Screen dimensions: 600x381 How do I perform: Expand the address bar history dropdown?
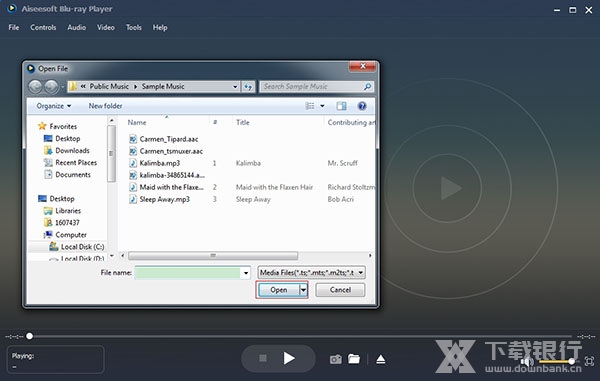[x=235, y=87]
